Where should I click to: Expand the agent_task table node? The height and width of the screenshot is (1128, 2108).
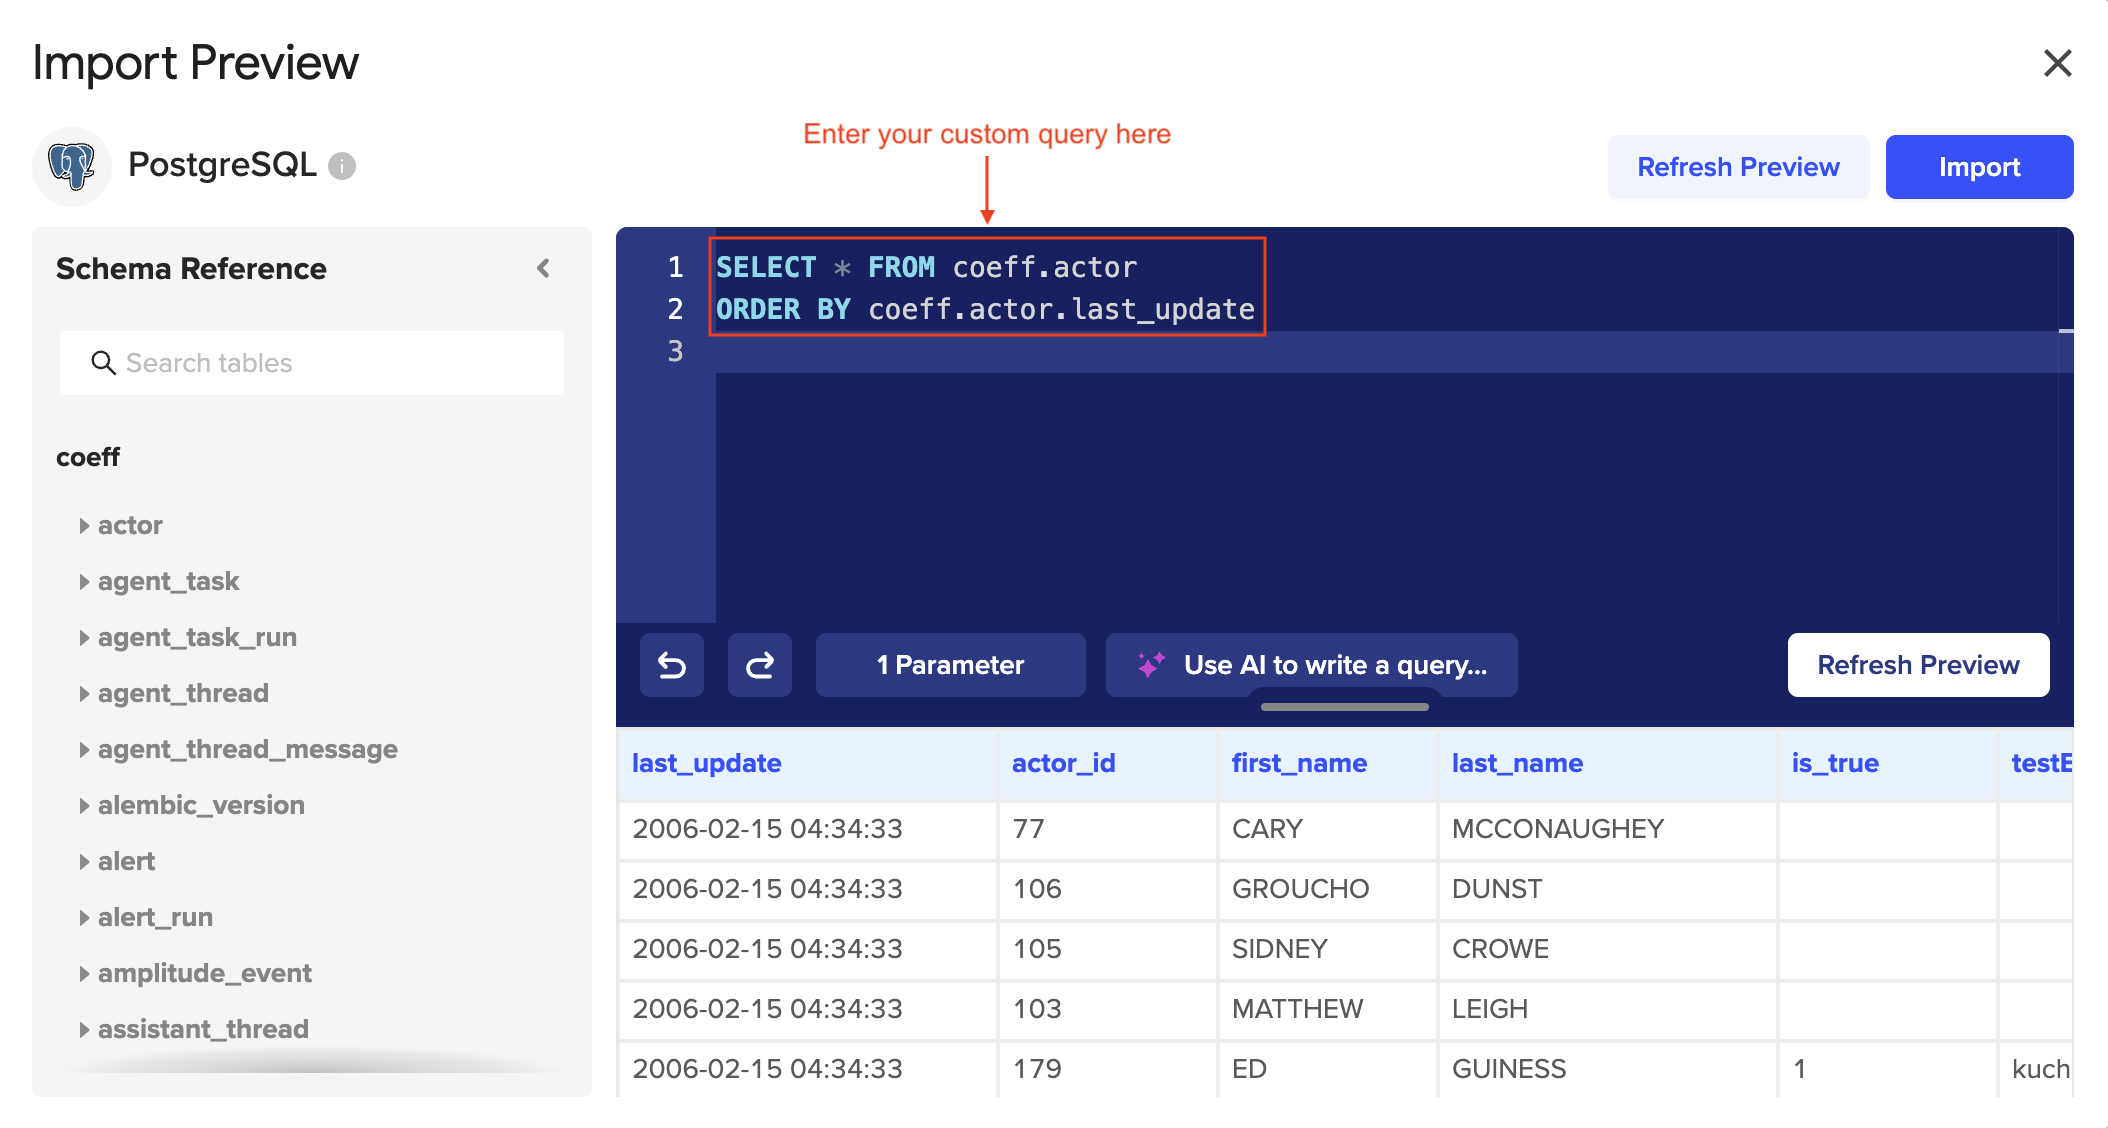click(84, 582)
